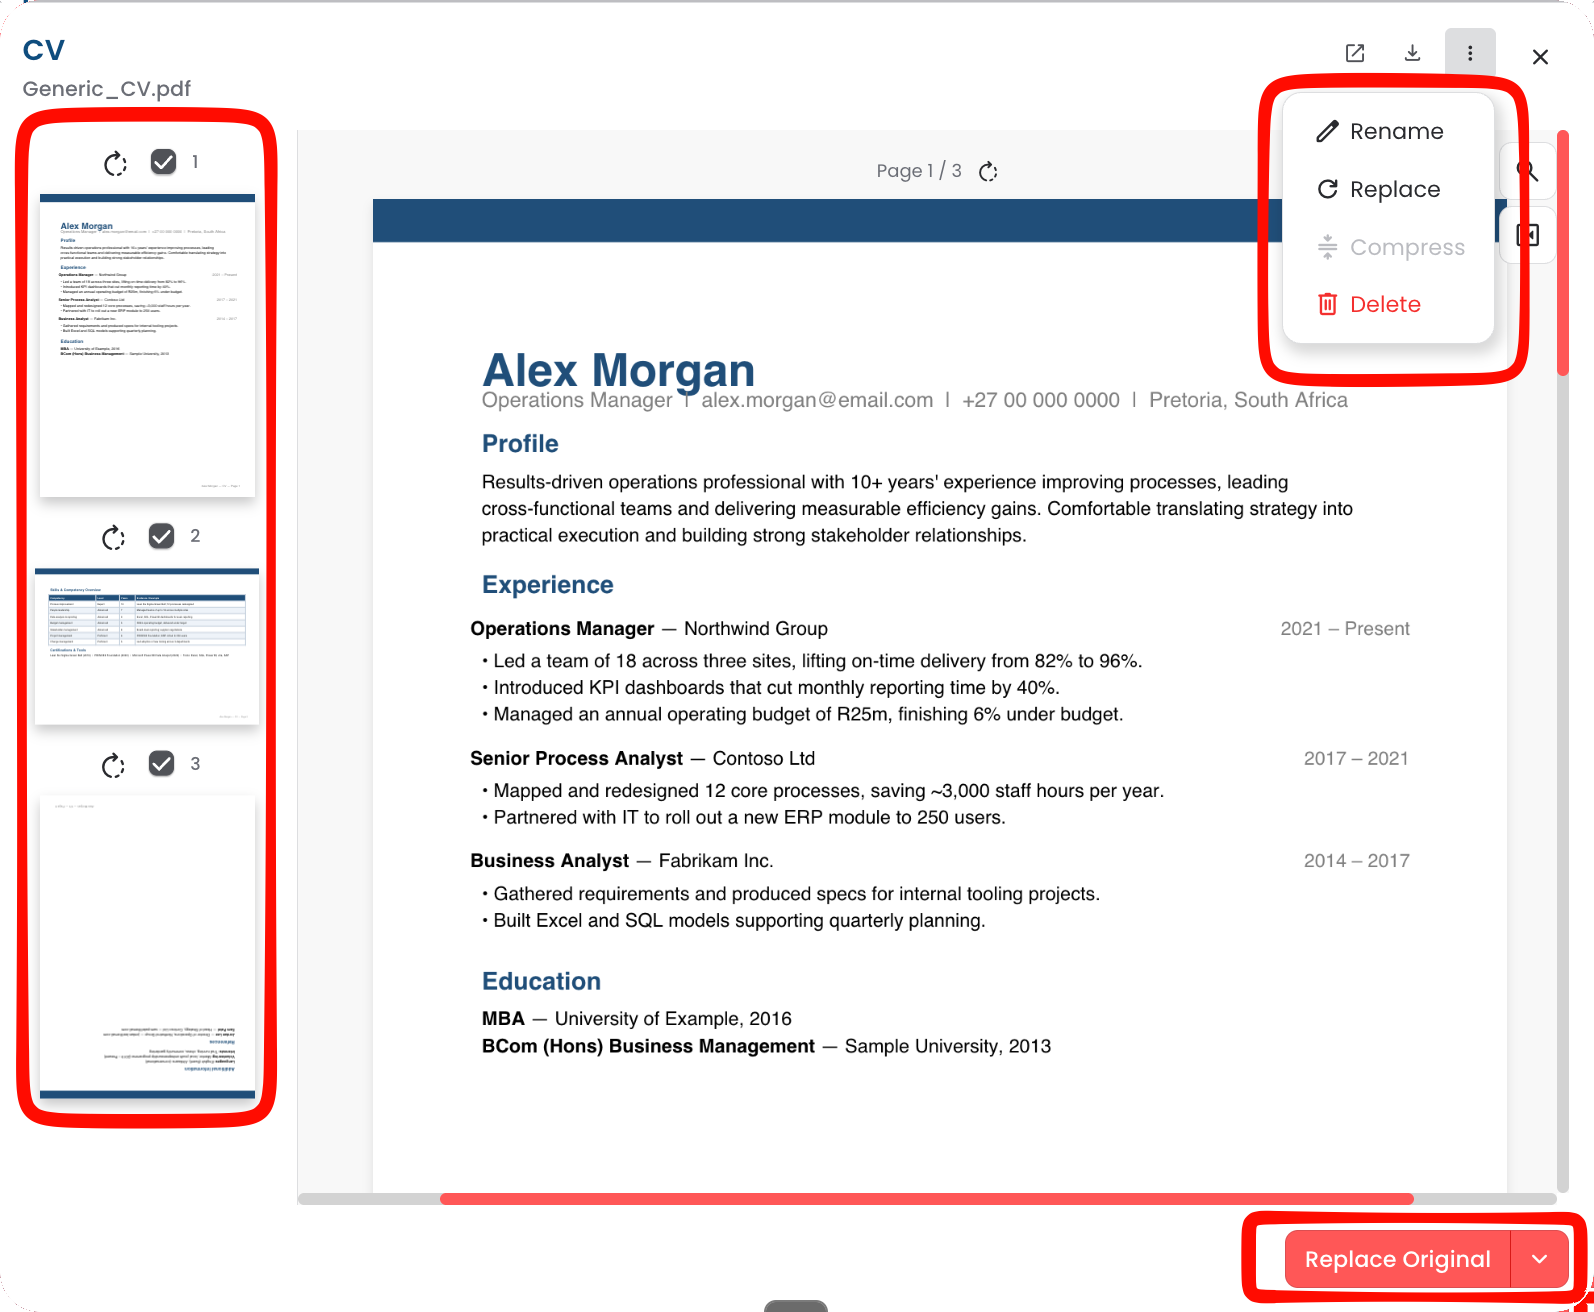
Task: Choose Replace from the menu
Action: point(1388,189)
